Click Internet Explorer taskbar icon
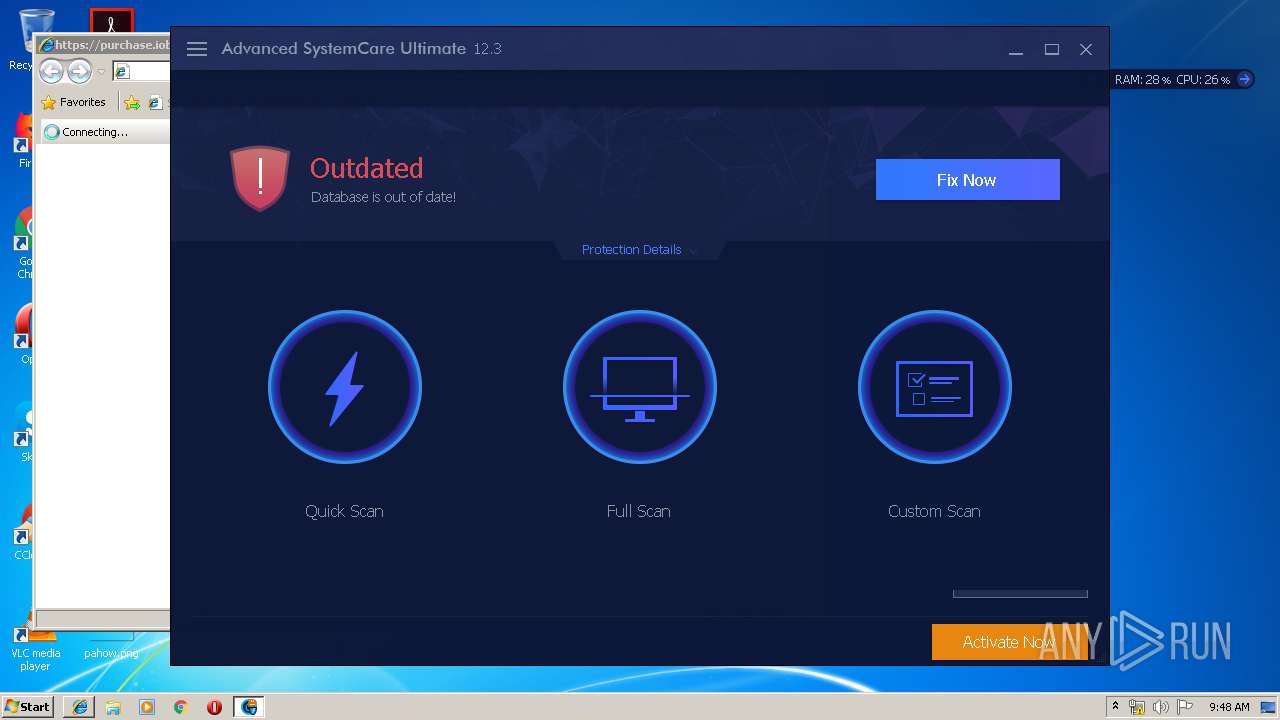The width and height of the screenshot is (1280, 720). pyautogui.click(x=80, y=707)
